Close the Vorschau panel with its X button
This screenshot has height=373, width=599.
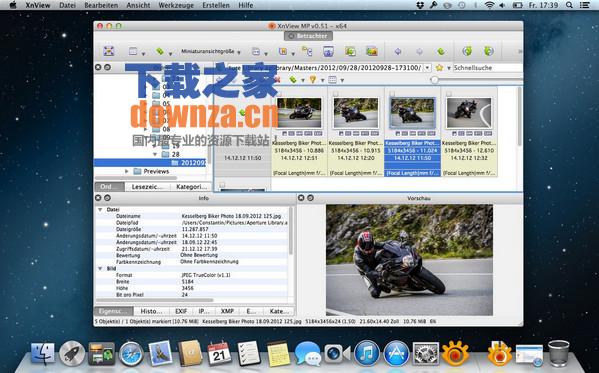click(x=301, y=198)
